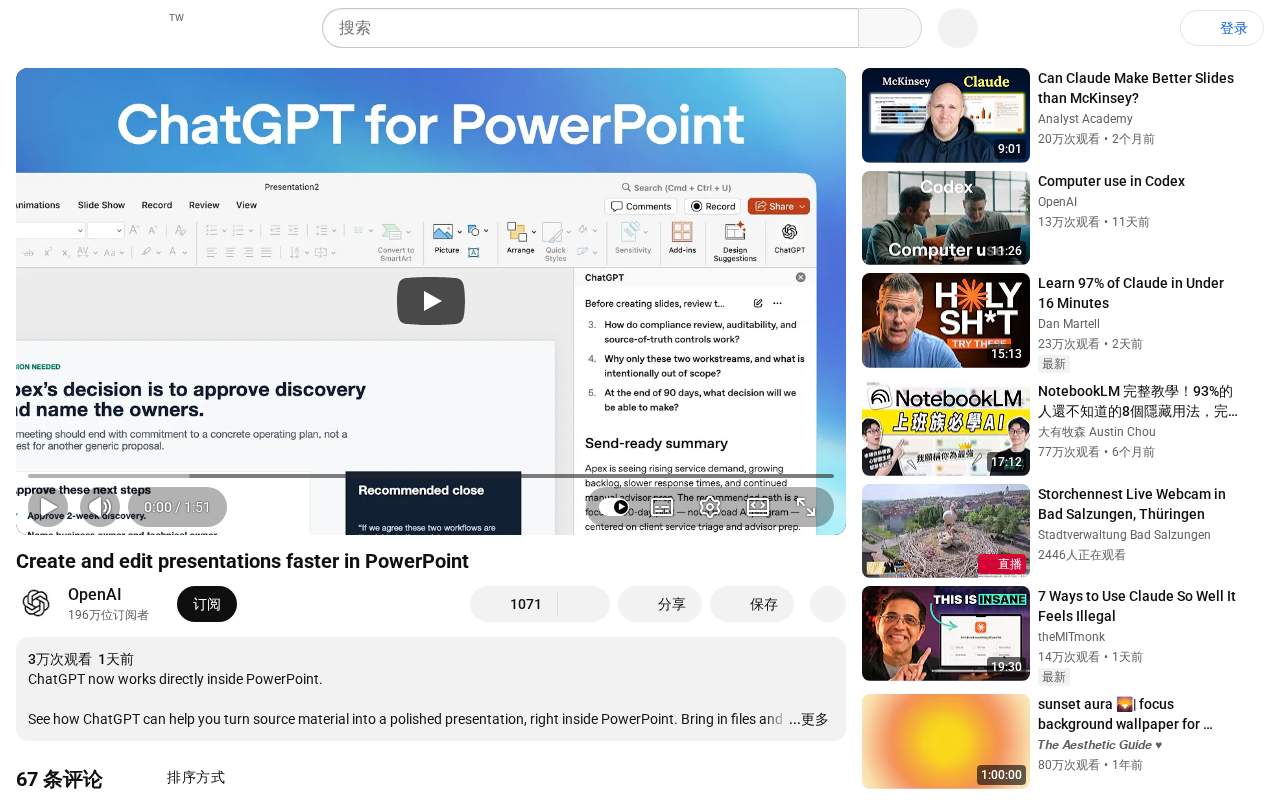
Task: Turn on subtitles with the captions icon
Action: click(x=662, y=507)
